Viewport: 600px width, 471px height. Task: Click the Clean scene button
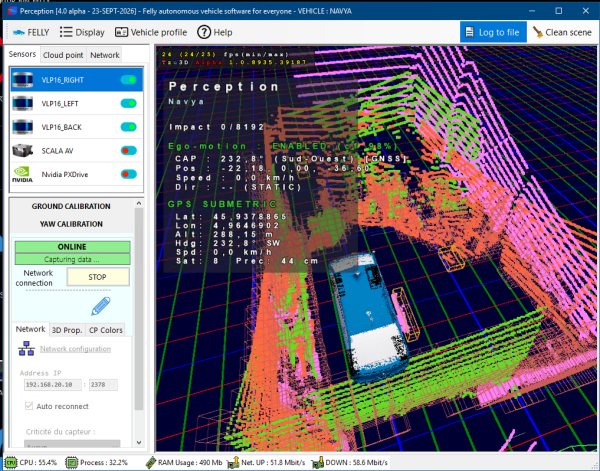point(562,33)
